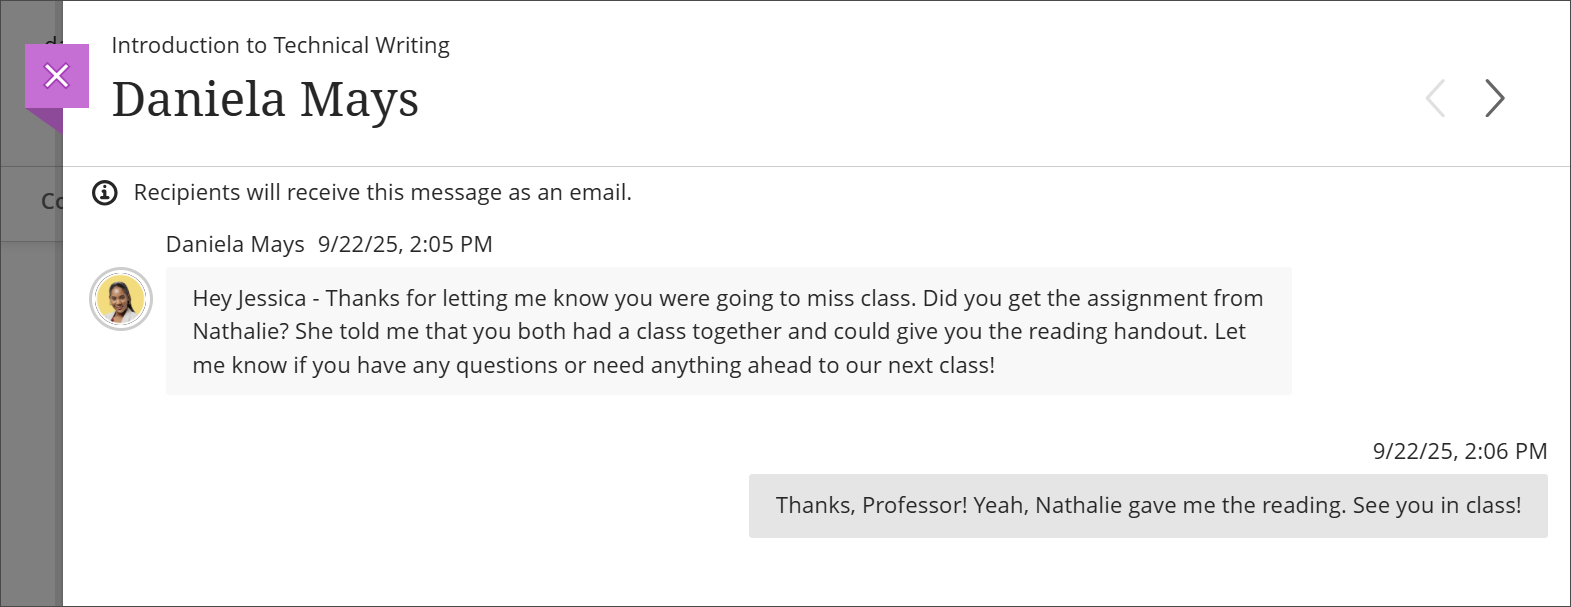
Task: Click the student's reply message bubble
Action: 1146,505
